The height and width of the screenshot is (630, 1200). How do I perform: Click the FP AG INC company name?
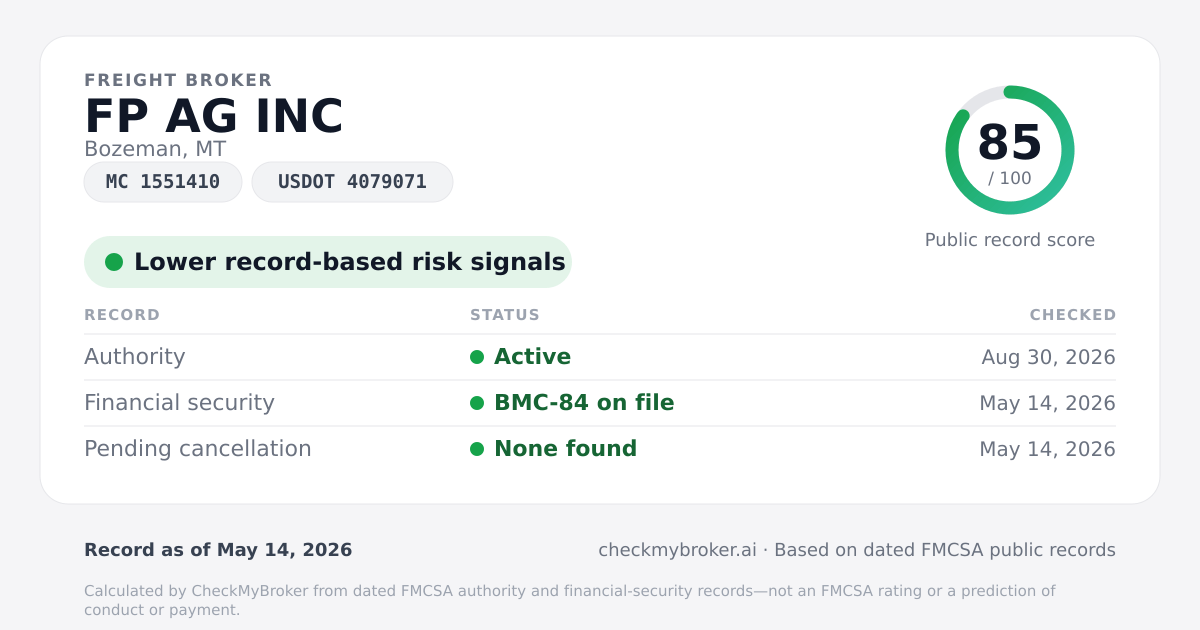214,116
